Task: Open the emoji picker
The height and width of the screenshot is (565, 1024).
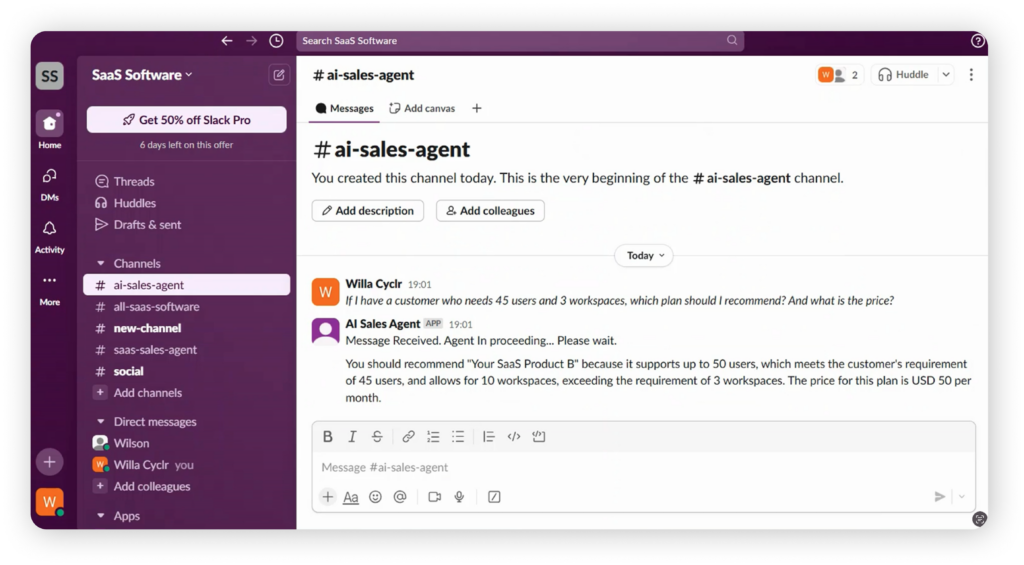Action: click(x=376, y=497)
